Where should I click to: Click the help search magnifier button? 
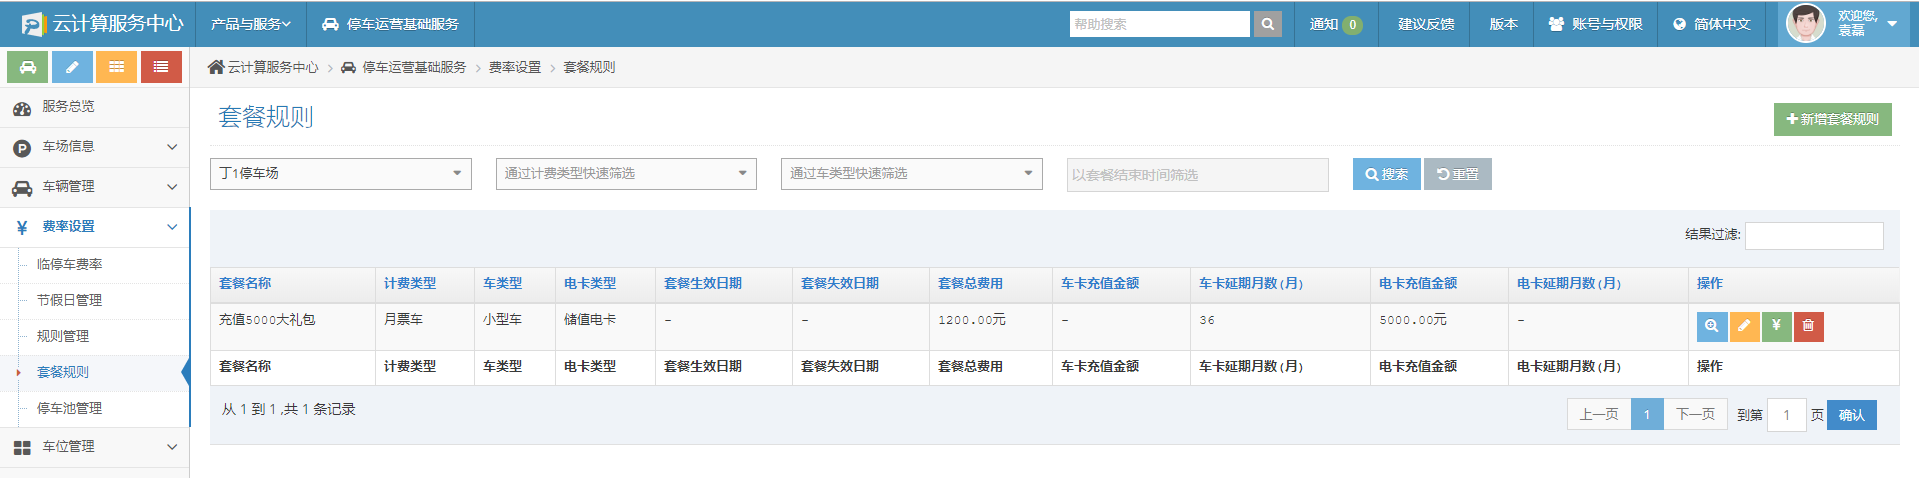pyautogui.click(x=1267, y=24)
